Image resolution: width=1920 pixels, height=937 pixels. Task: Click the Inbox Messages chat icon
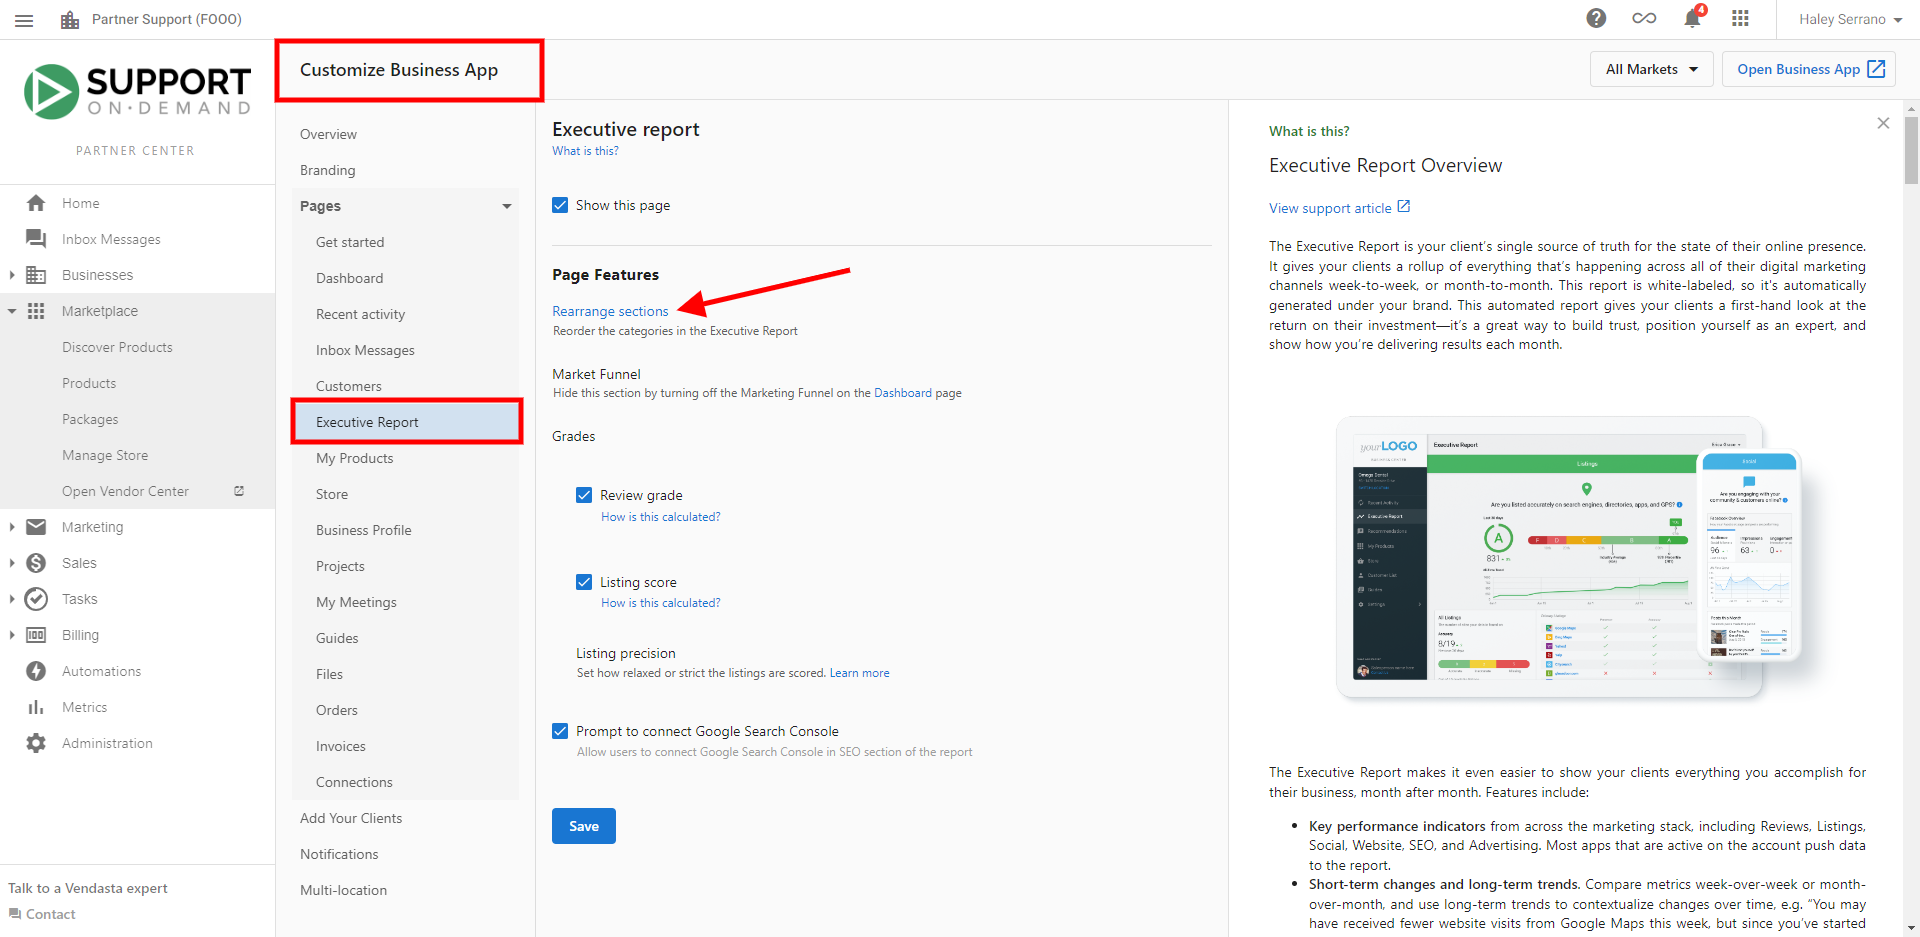coord(36,239)
